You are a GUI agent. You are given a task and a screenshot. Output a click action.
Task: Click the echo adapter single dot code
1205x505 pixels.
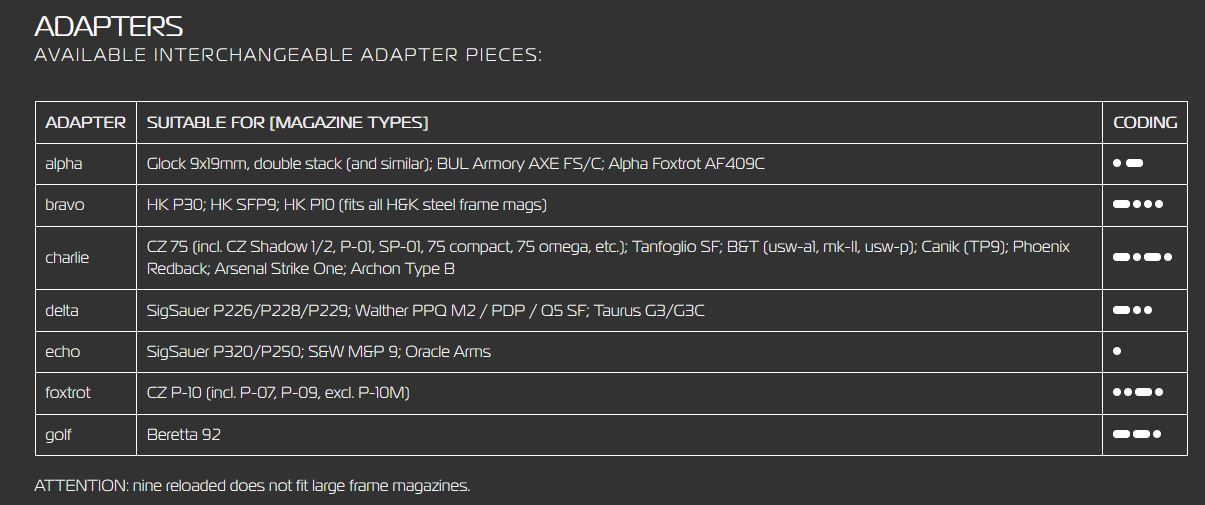coord(1117,351)
